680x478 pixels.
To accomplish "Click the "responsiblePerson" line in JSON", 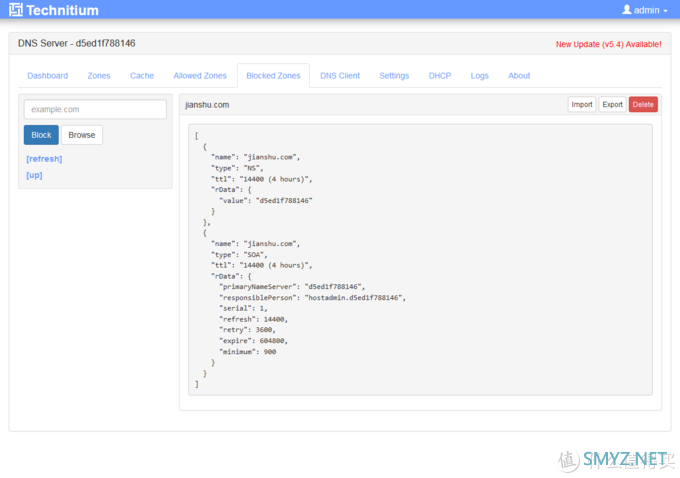I will click(x=312, y=298).
